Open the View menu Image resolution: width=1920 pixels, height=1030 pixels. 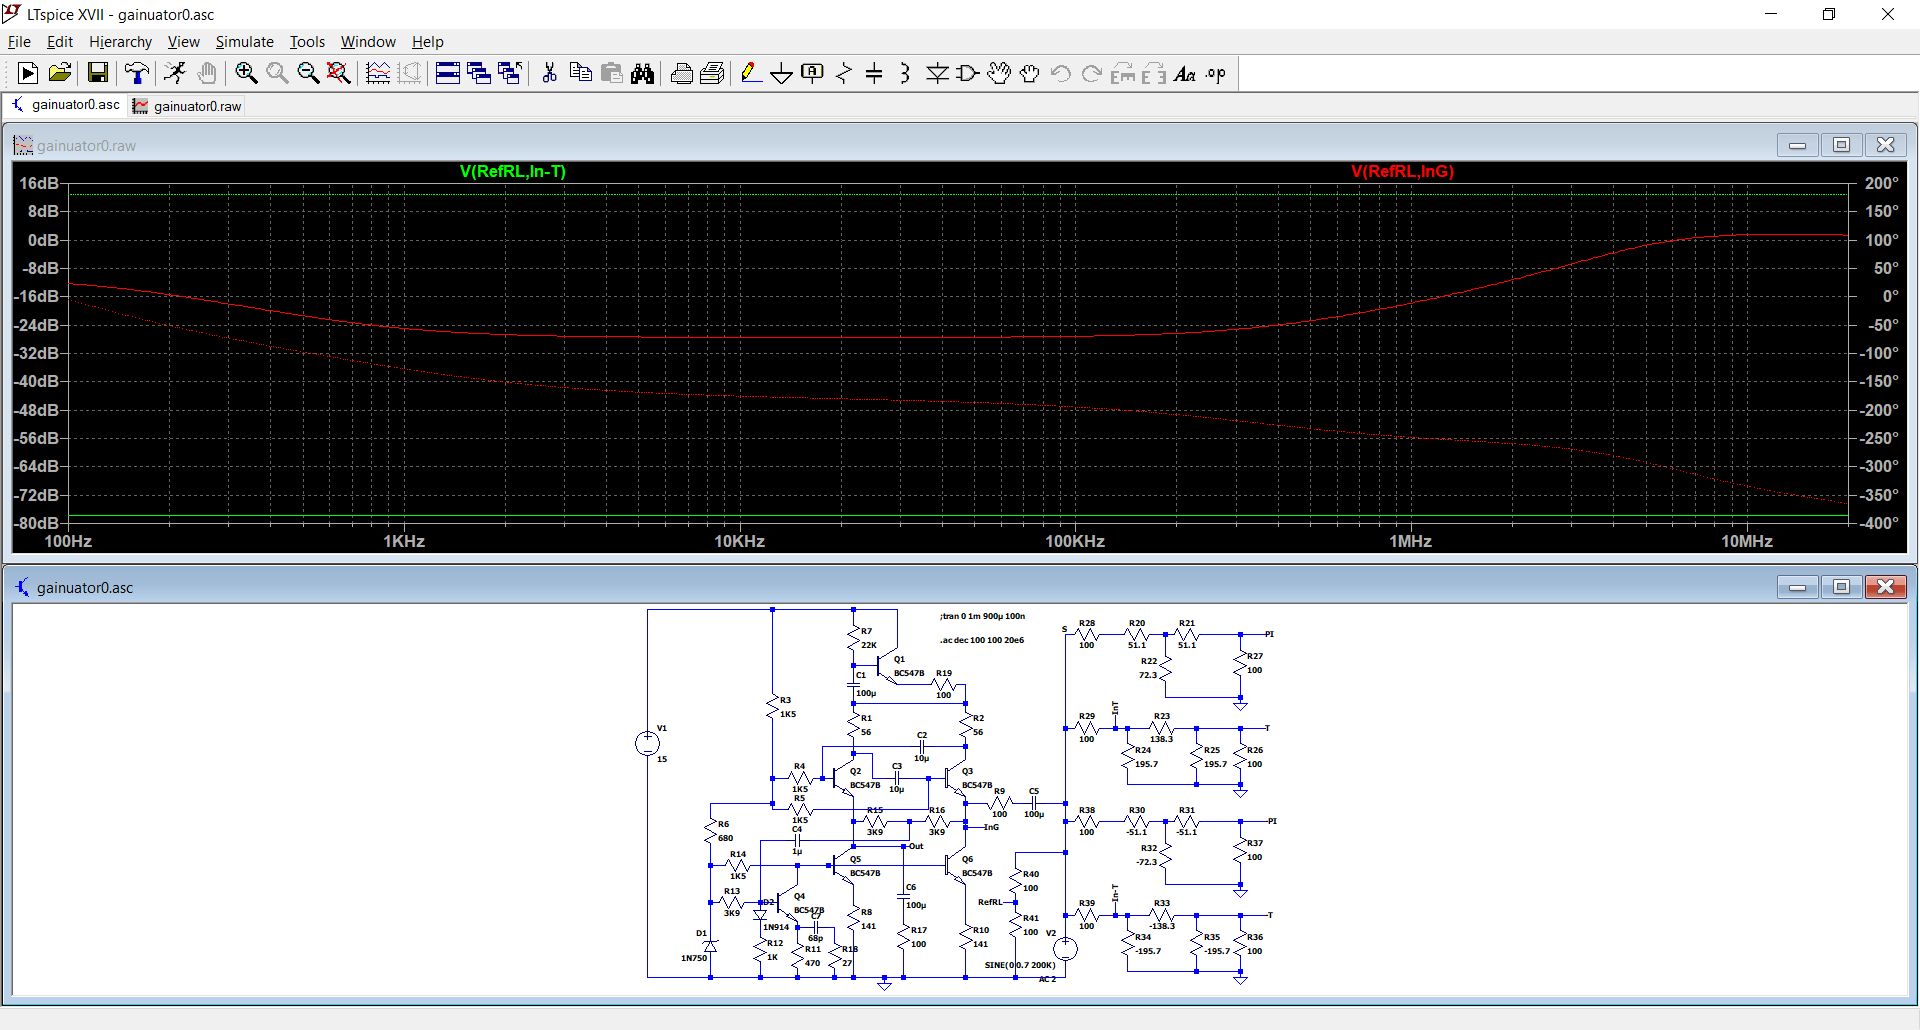point(183,41)
